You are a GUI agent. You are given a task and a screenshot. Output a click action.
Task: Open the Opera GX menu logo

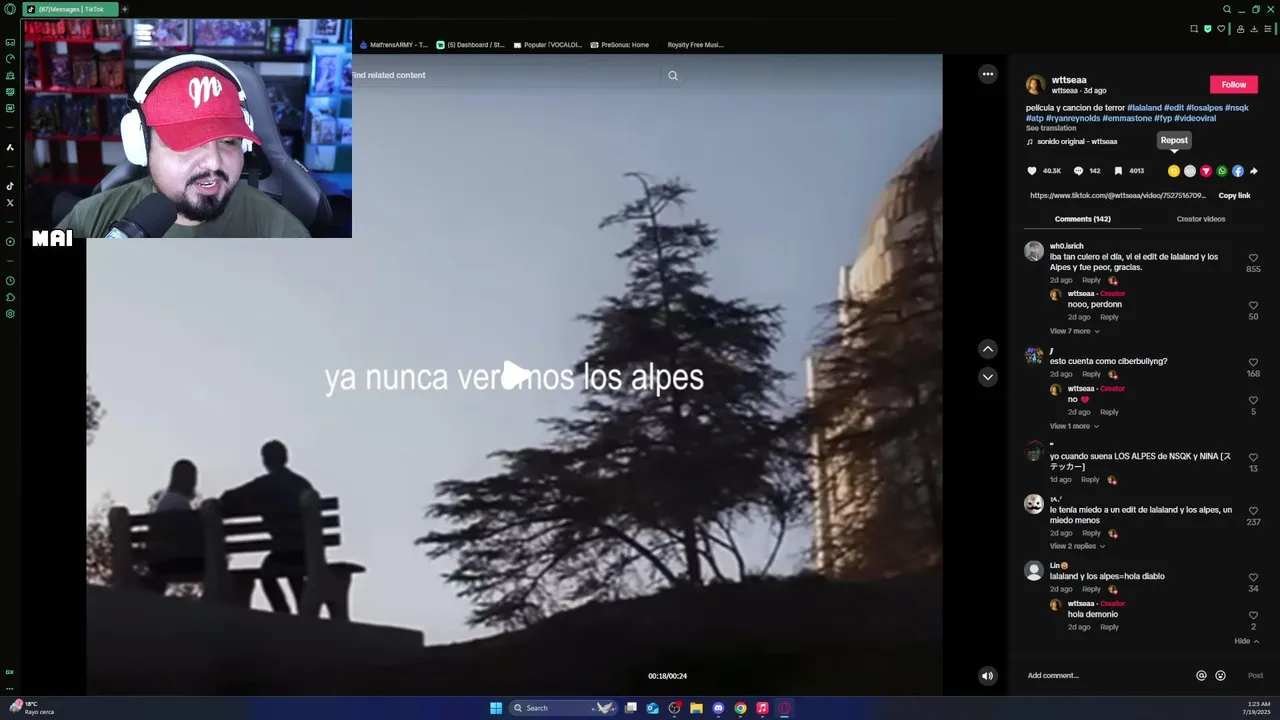click(10, 9)
